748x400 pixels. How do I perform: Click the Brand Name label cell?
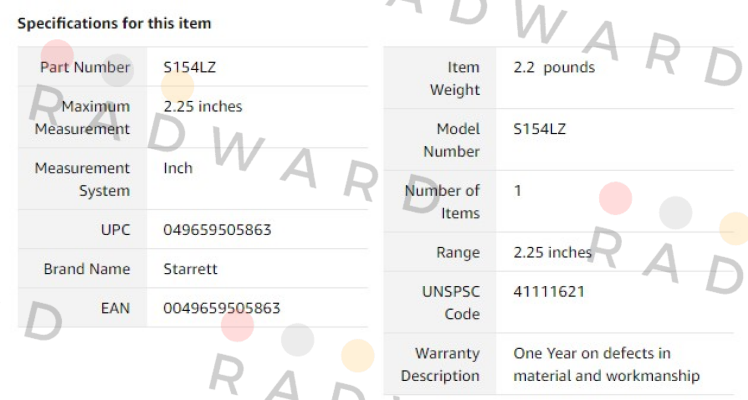83,268
